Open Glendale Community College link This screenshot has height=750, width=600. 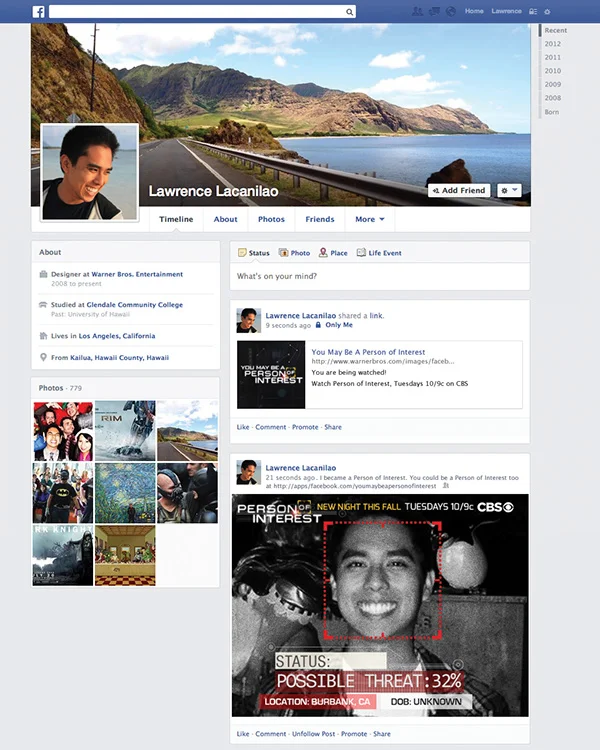(x=134, y=305)
